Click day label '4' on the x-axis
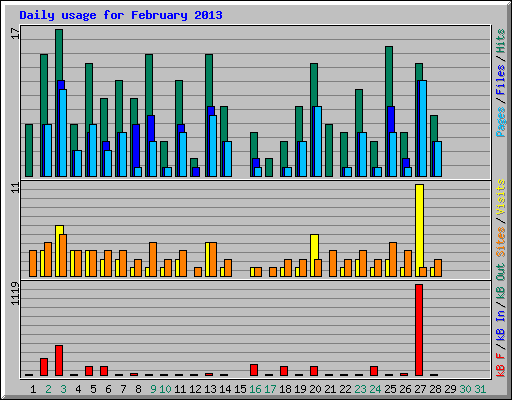Viewport: 512px width, 400px height. click(x=78, y=389)
